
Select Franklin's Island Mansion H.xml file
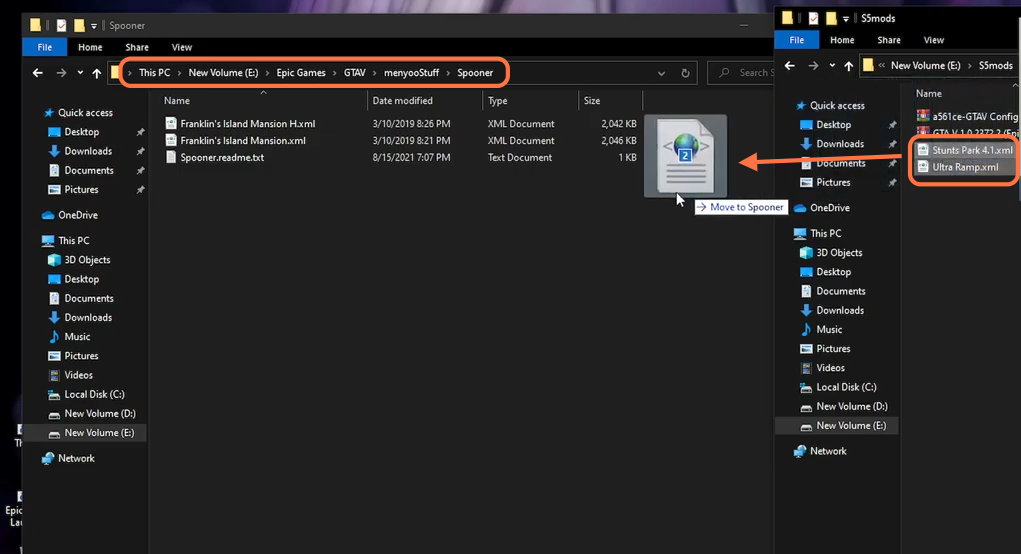click(247, 124)
